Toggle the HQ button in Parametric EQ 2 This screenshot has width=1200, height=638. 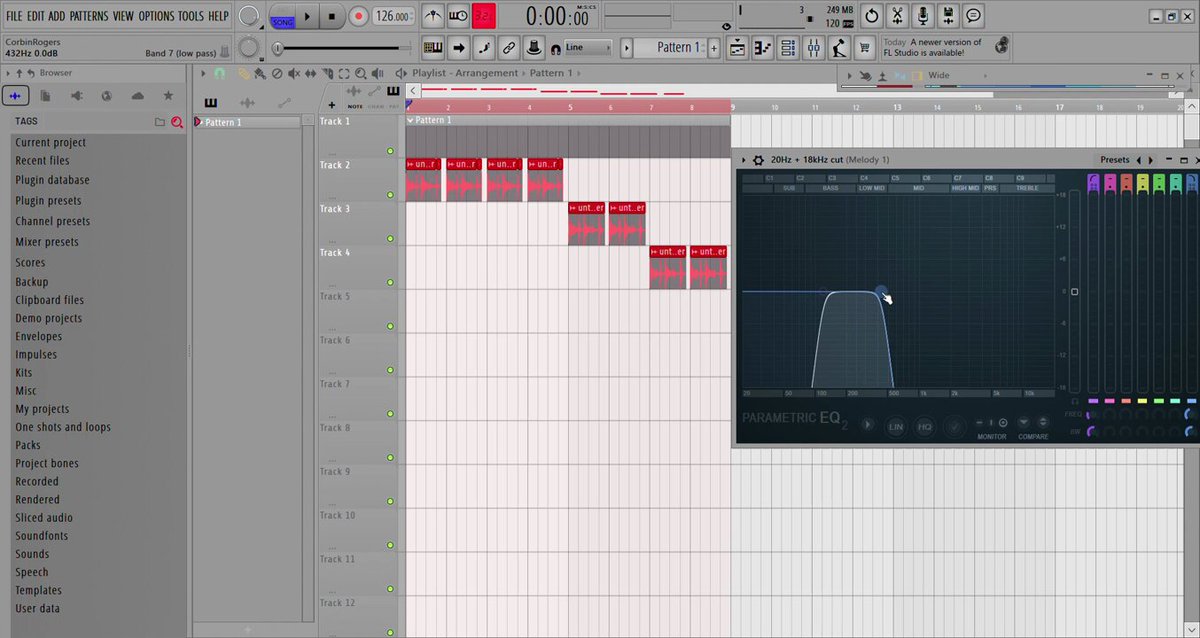pyautogui.click(x=925, y=426)
